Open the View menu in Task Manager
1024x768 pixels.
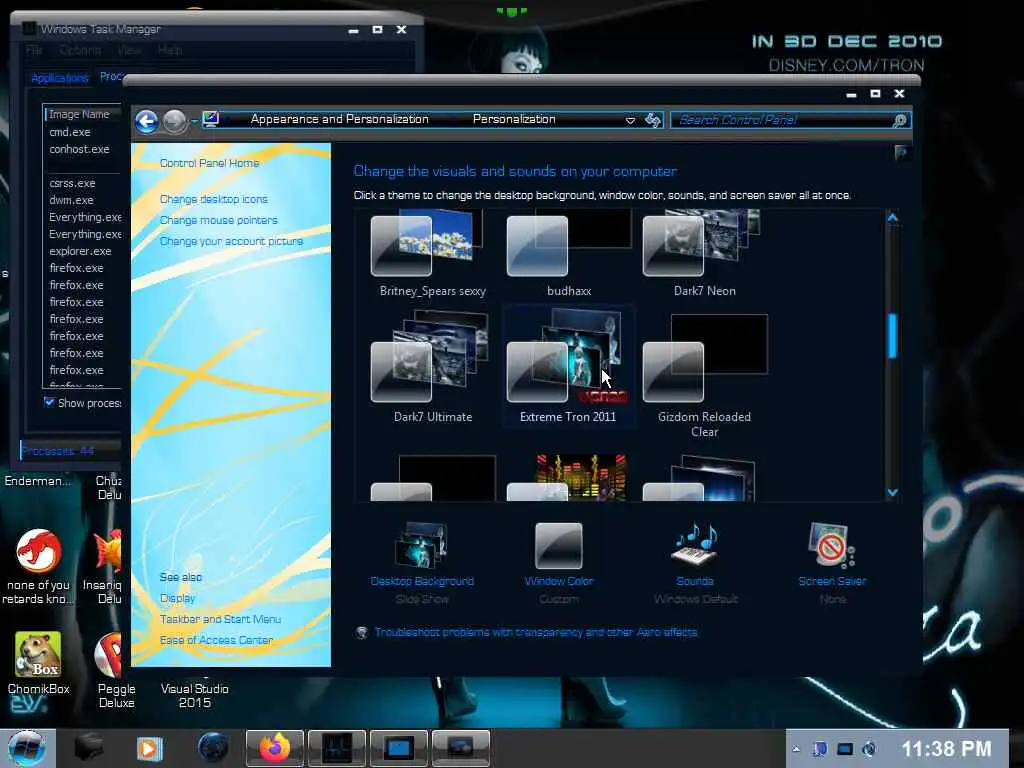129,50
